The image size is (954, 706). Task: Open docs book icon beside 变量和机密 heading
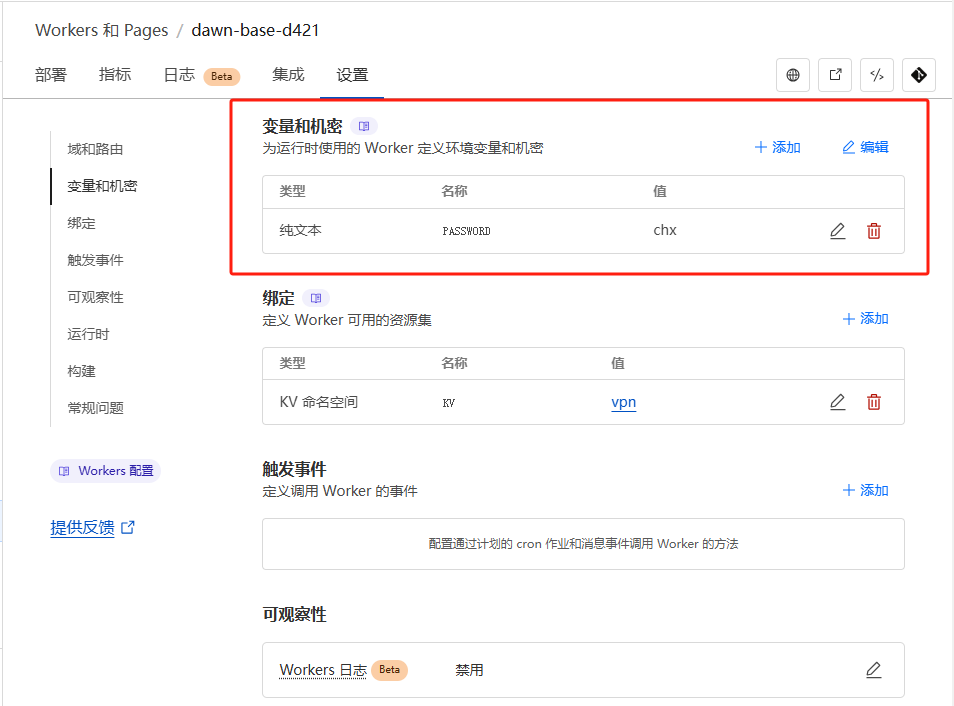click(364, 126)
